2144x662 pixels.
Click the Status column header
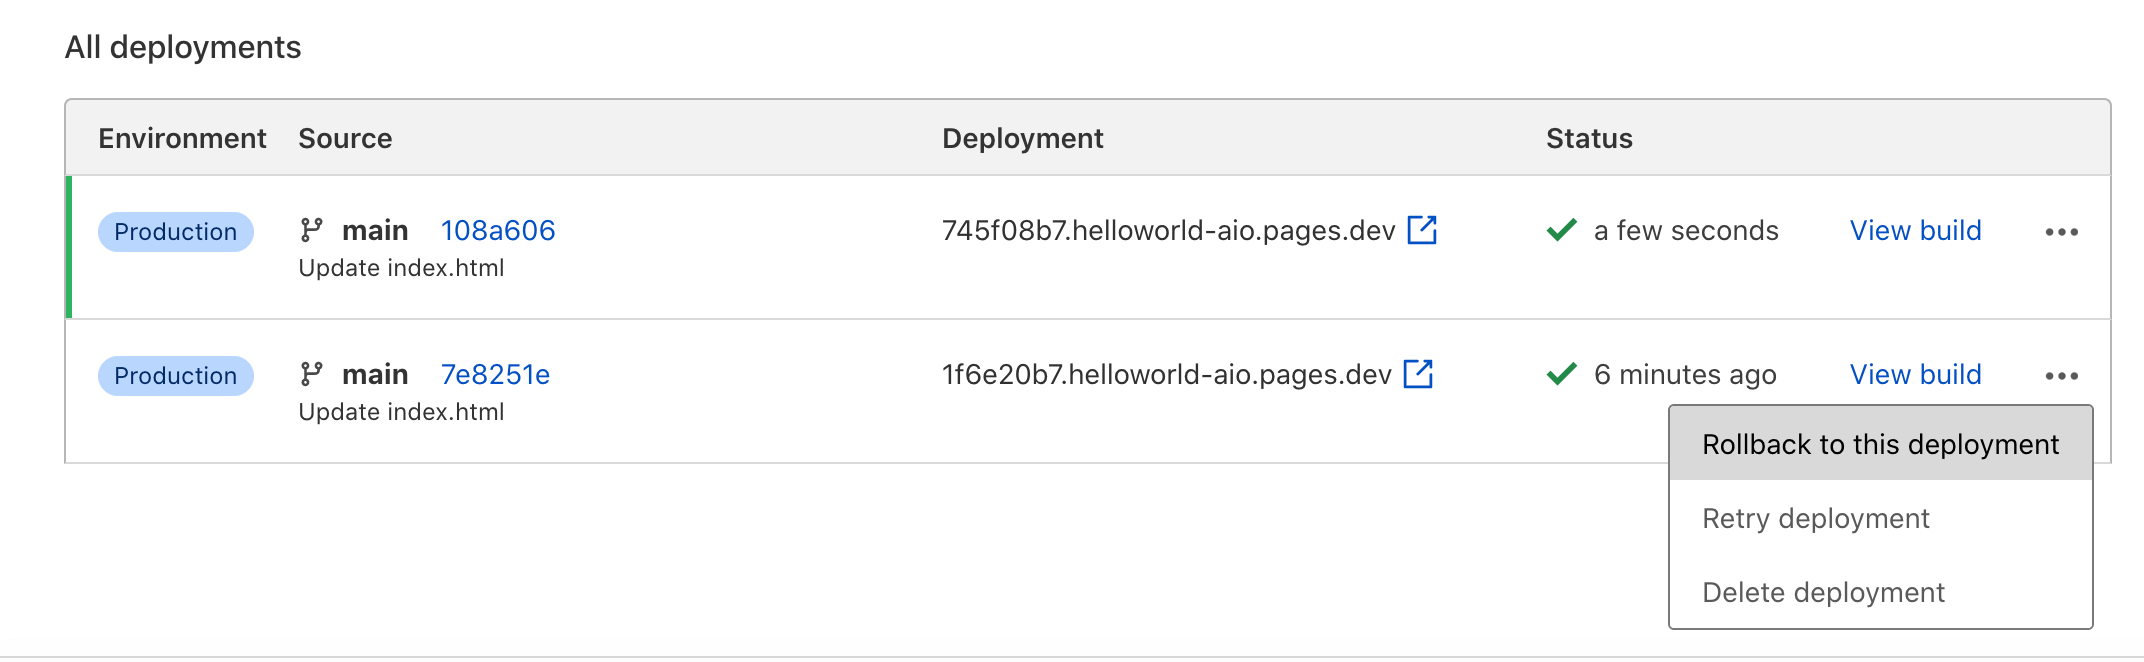(1589, 138)
